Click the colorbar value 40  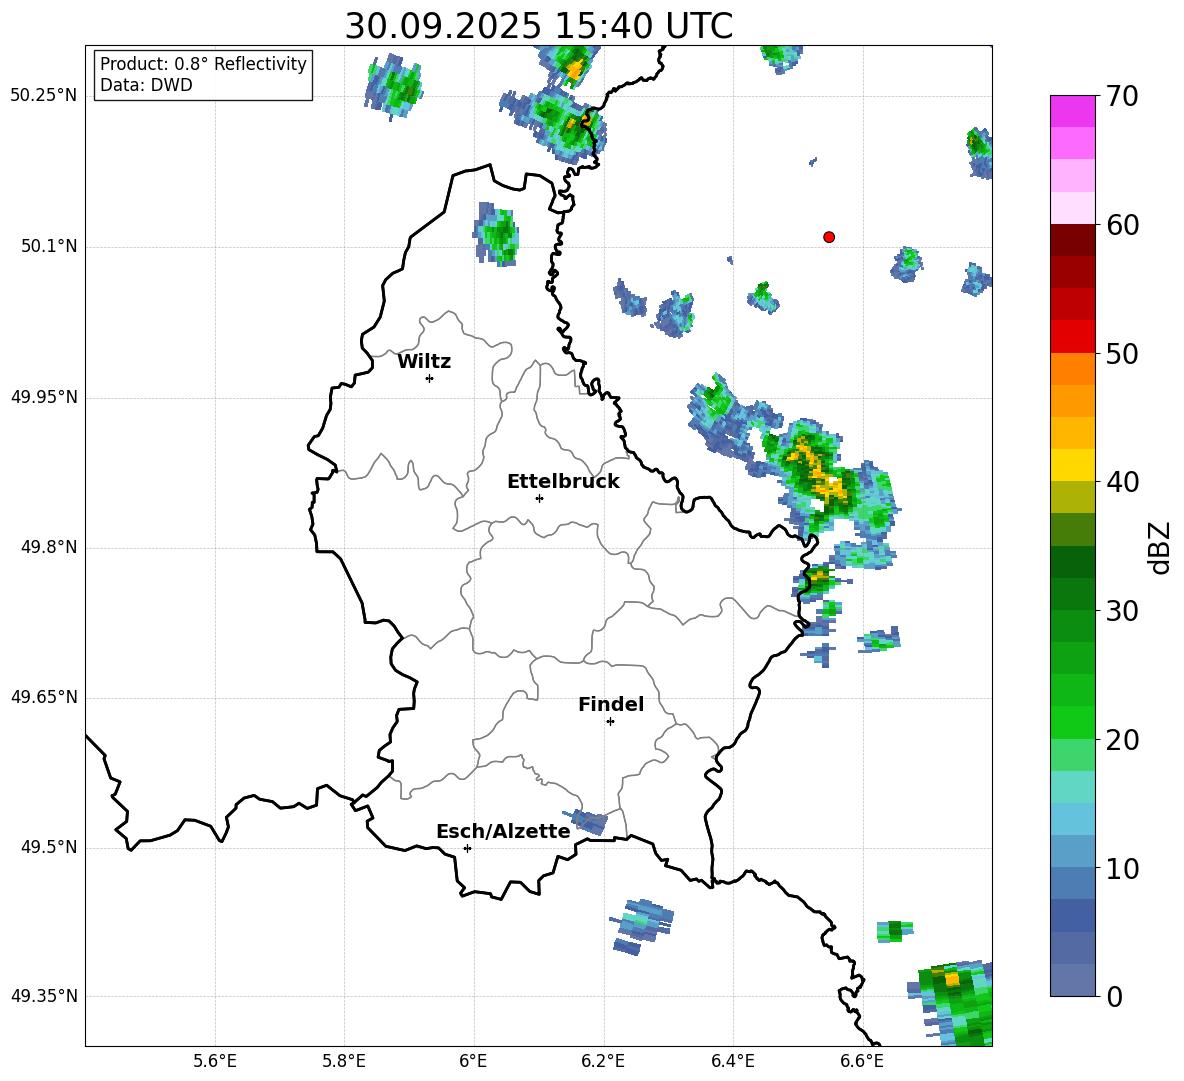point(1122,482)
